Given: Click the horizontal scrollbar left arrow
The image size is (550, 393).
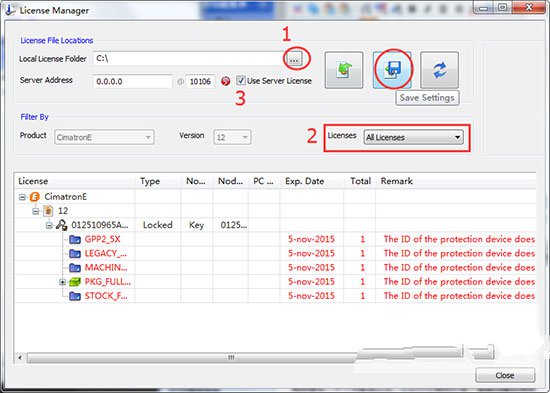Looking at the screenshot, I should tap(20, 358).
